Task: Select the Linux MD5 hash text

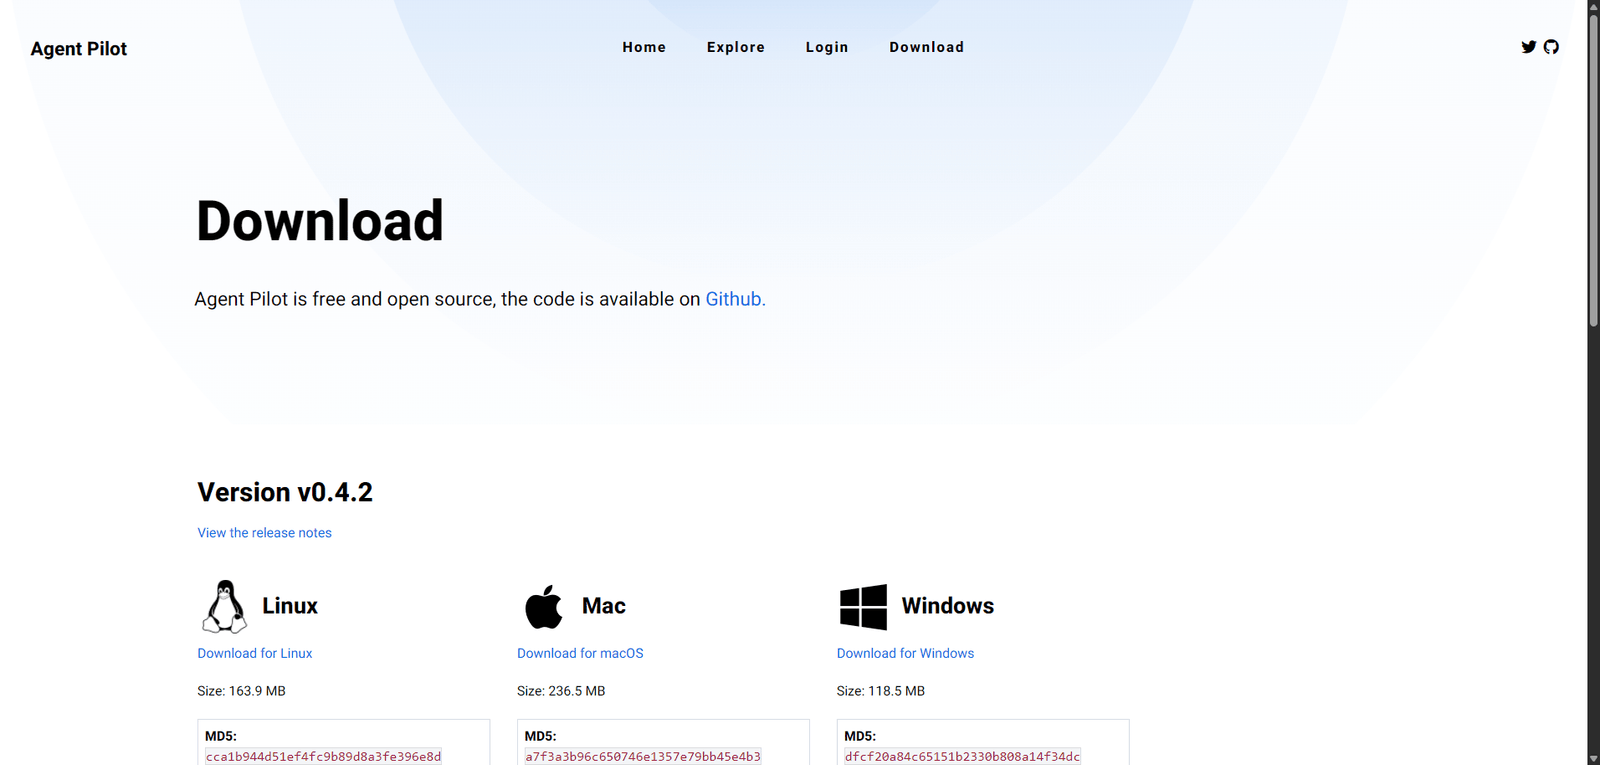Action: (323, 756)
